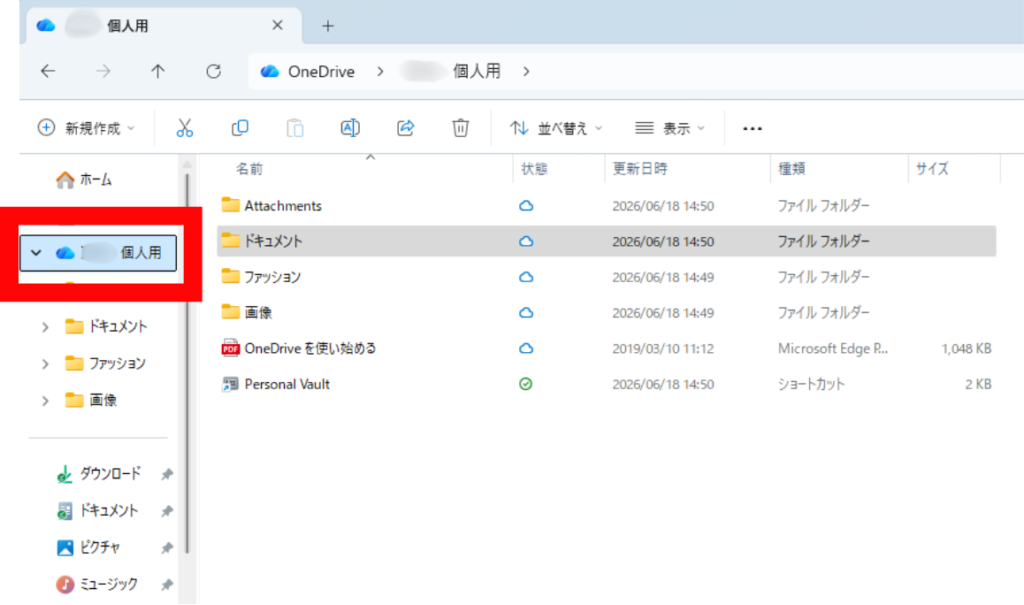Go up one folder level
The image size is (1024, 605).
click(x=158, y=71)
